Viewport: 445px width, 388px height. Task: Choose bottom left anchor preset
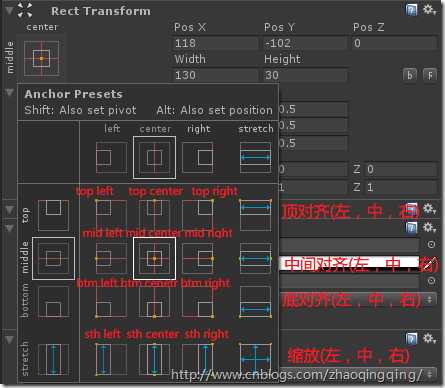[x=111, y=302]
